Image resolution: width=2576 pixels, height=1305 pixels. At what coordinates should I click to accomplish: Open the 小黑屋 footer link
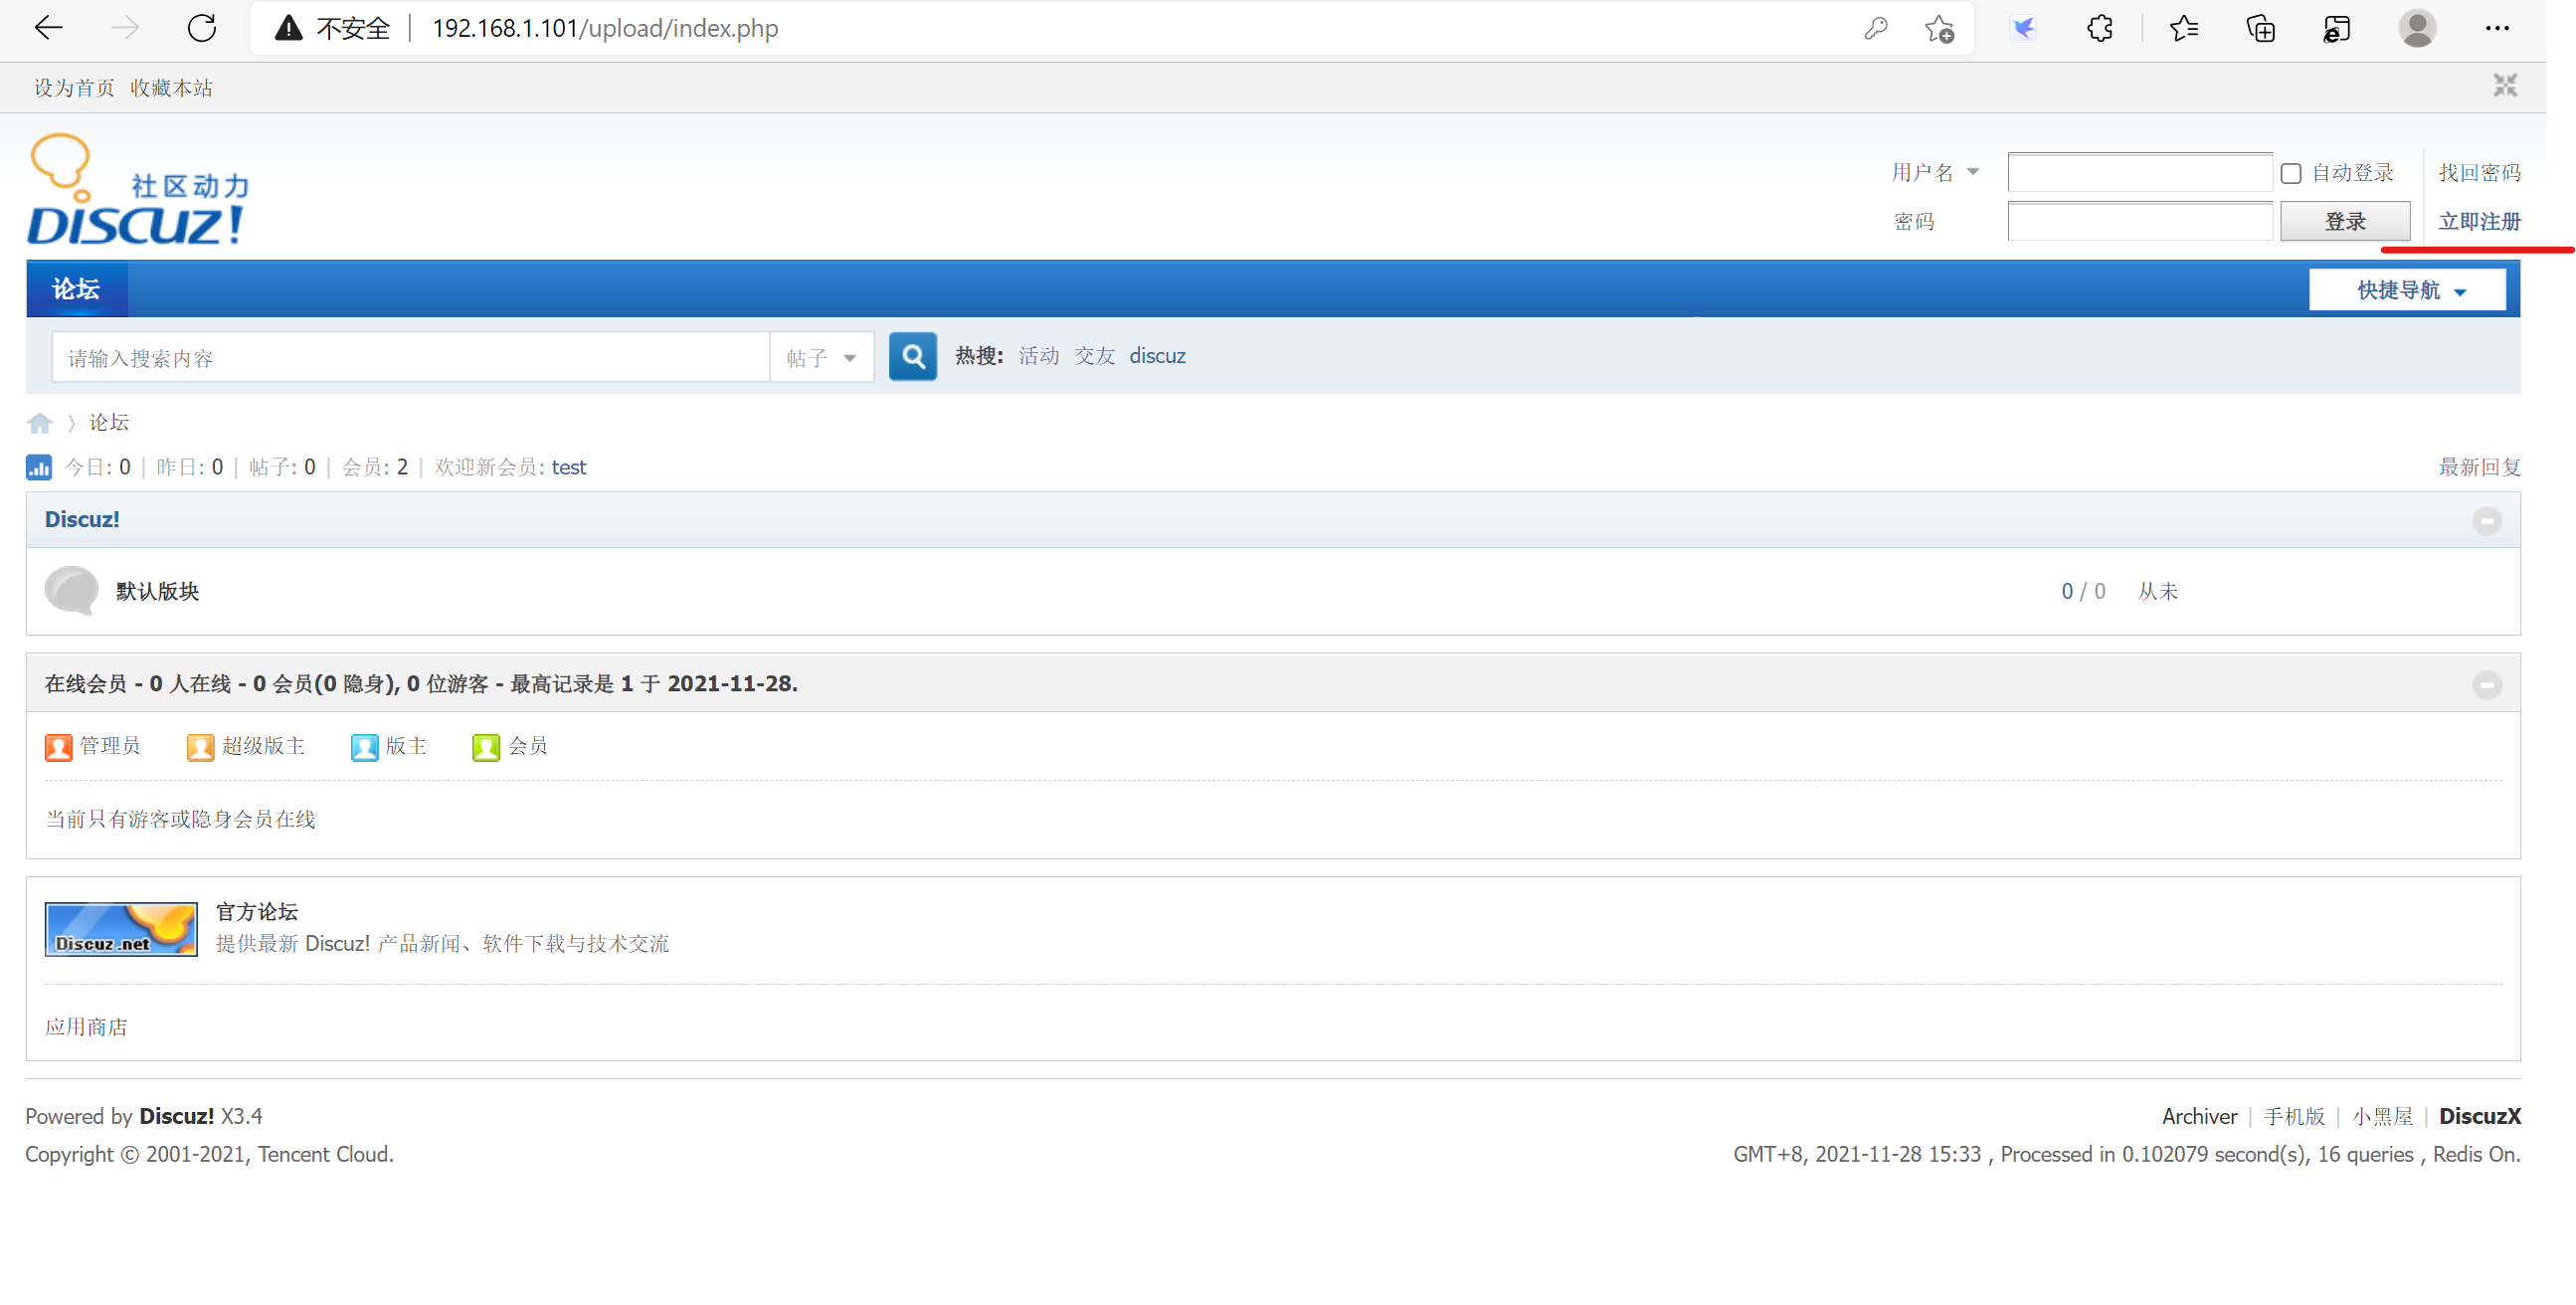coord(2381,1117)
